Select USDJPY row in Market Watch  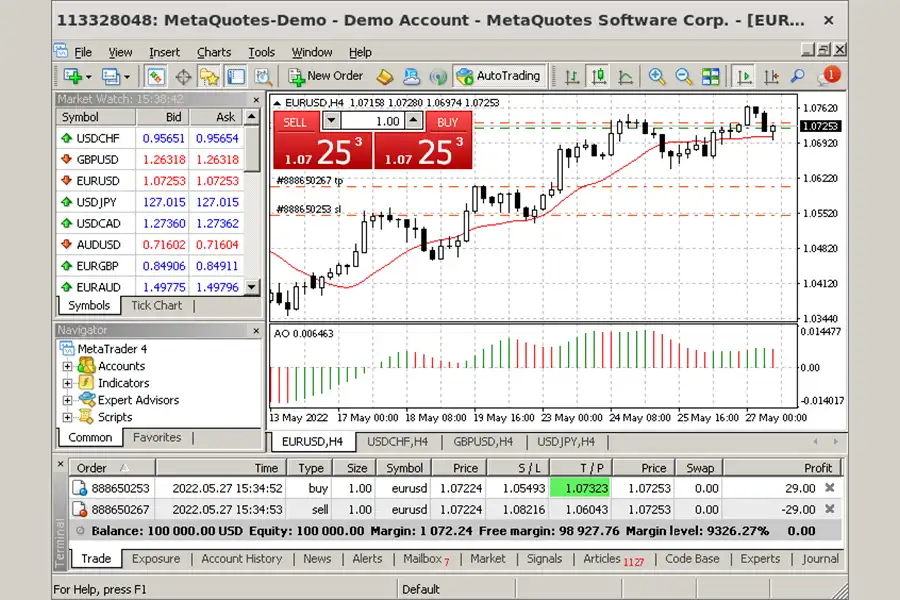pos(150,202)
